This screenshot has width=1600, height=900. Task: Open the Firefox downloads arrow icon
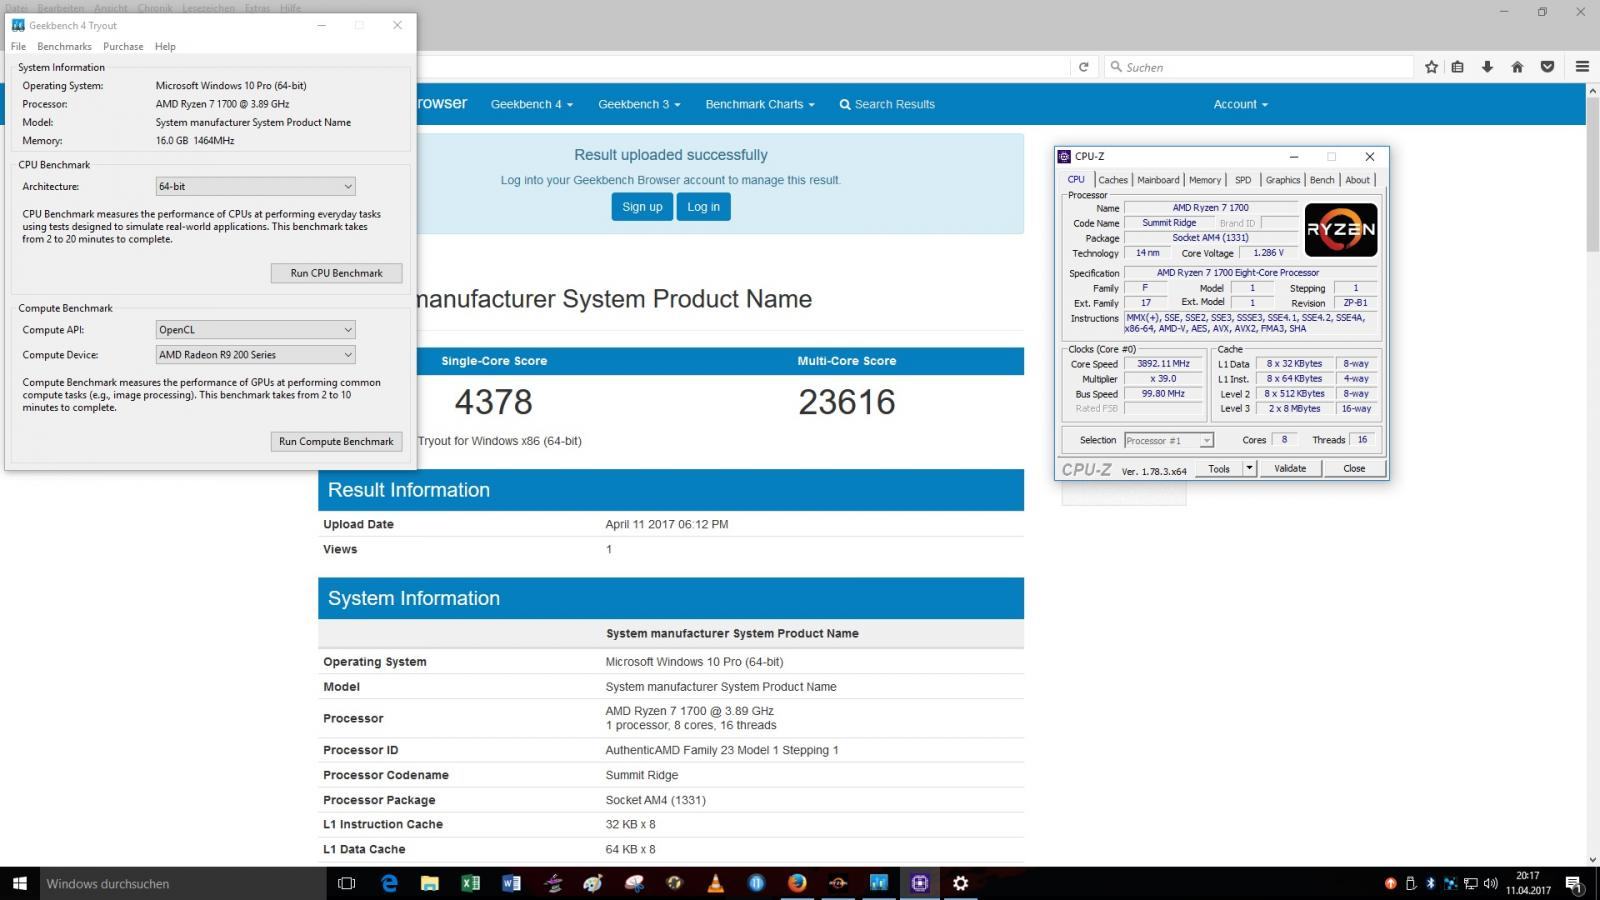pos(1487,67)
